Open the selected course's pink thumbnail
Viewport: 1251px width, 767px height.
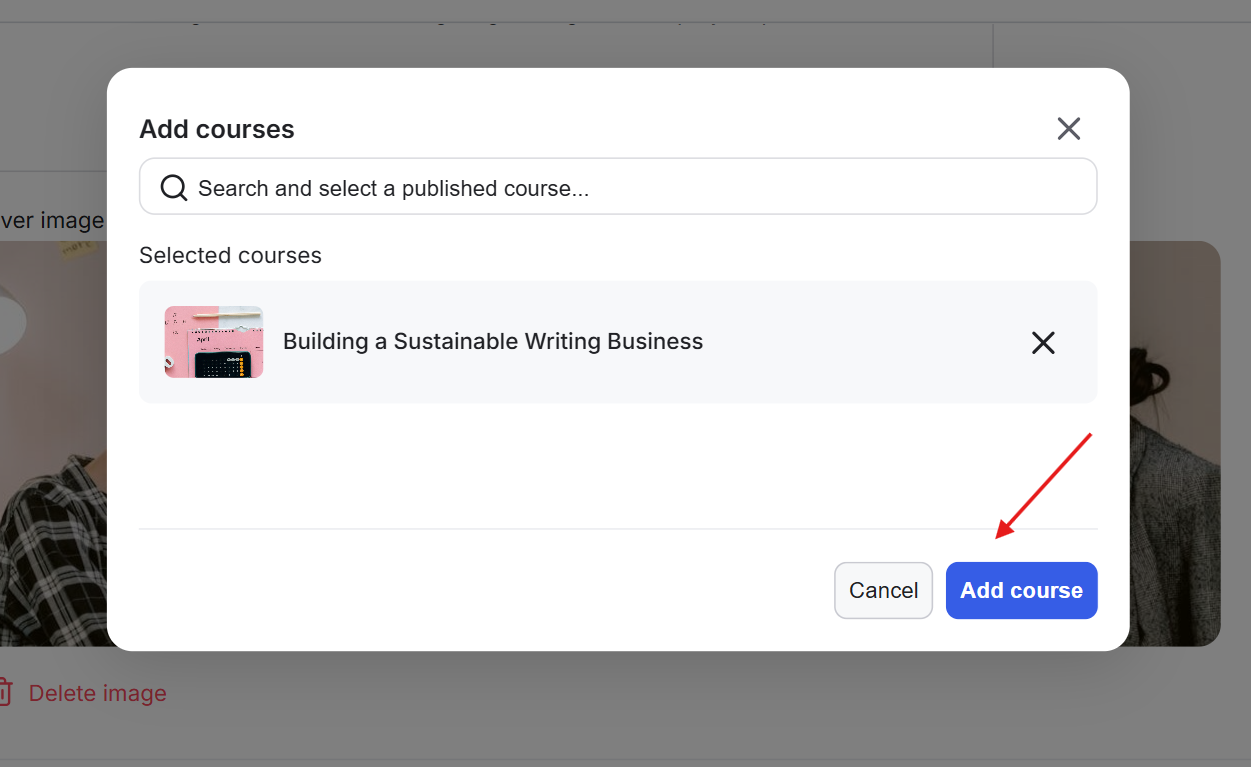point(214,342)
